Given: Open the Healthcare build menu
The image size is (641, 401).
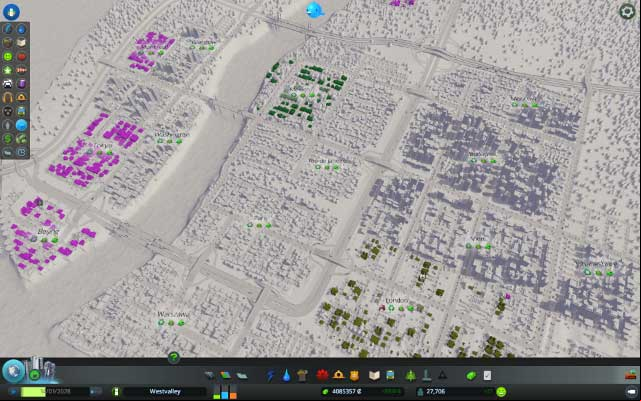Looking at the screenshot, I should 322,375.
